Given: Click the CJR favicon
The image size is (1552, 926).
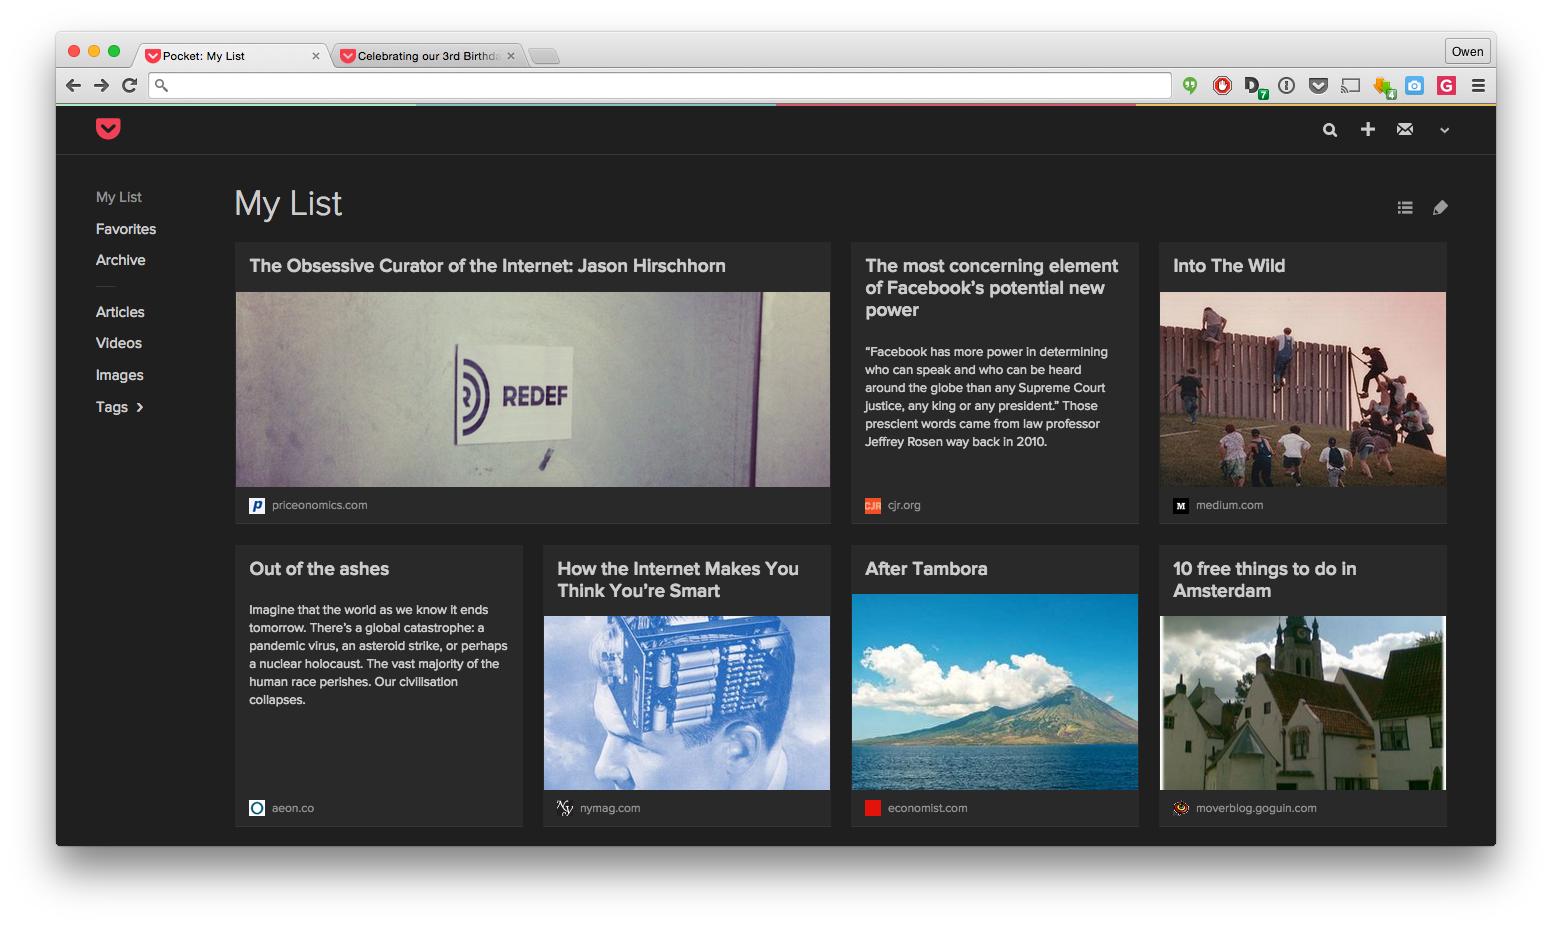Looking at the screenshot, I should click(873, 506).
